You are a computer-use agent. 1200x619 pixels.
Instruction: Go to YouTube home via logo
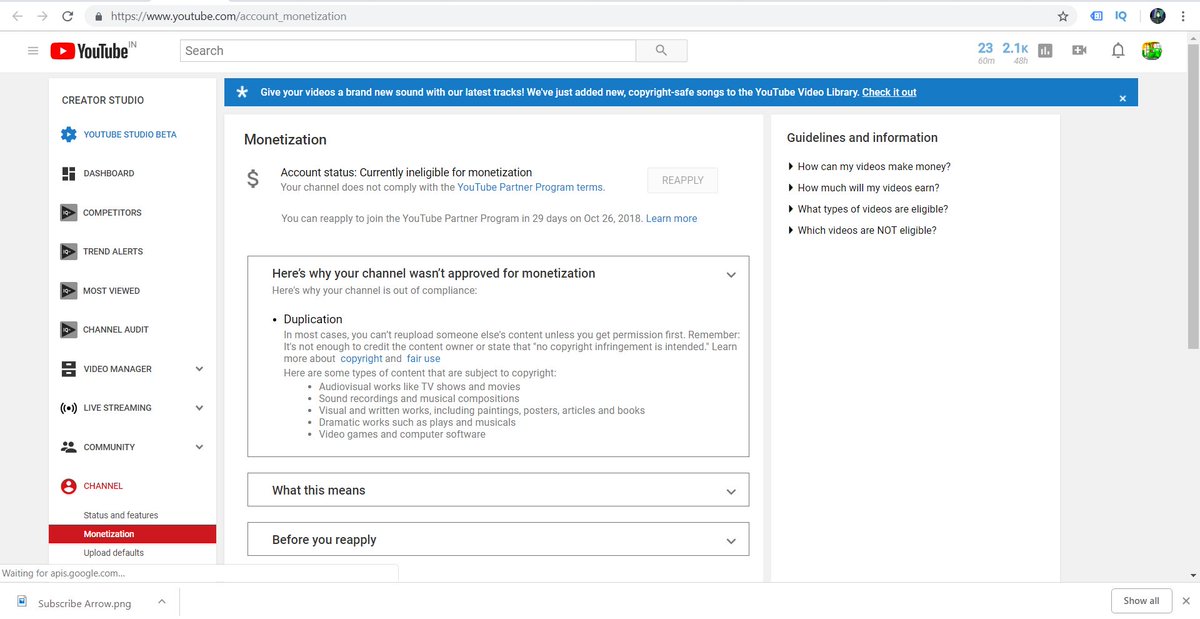92,50
